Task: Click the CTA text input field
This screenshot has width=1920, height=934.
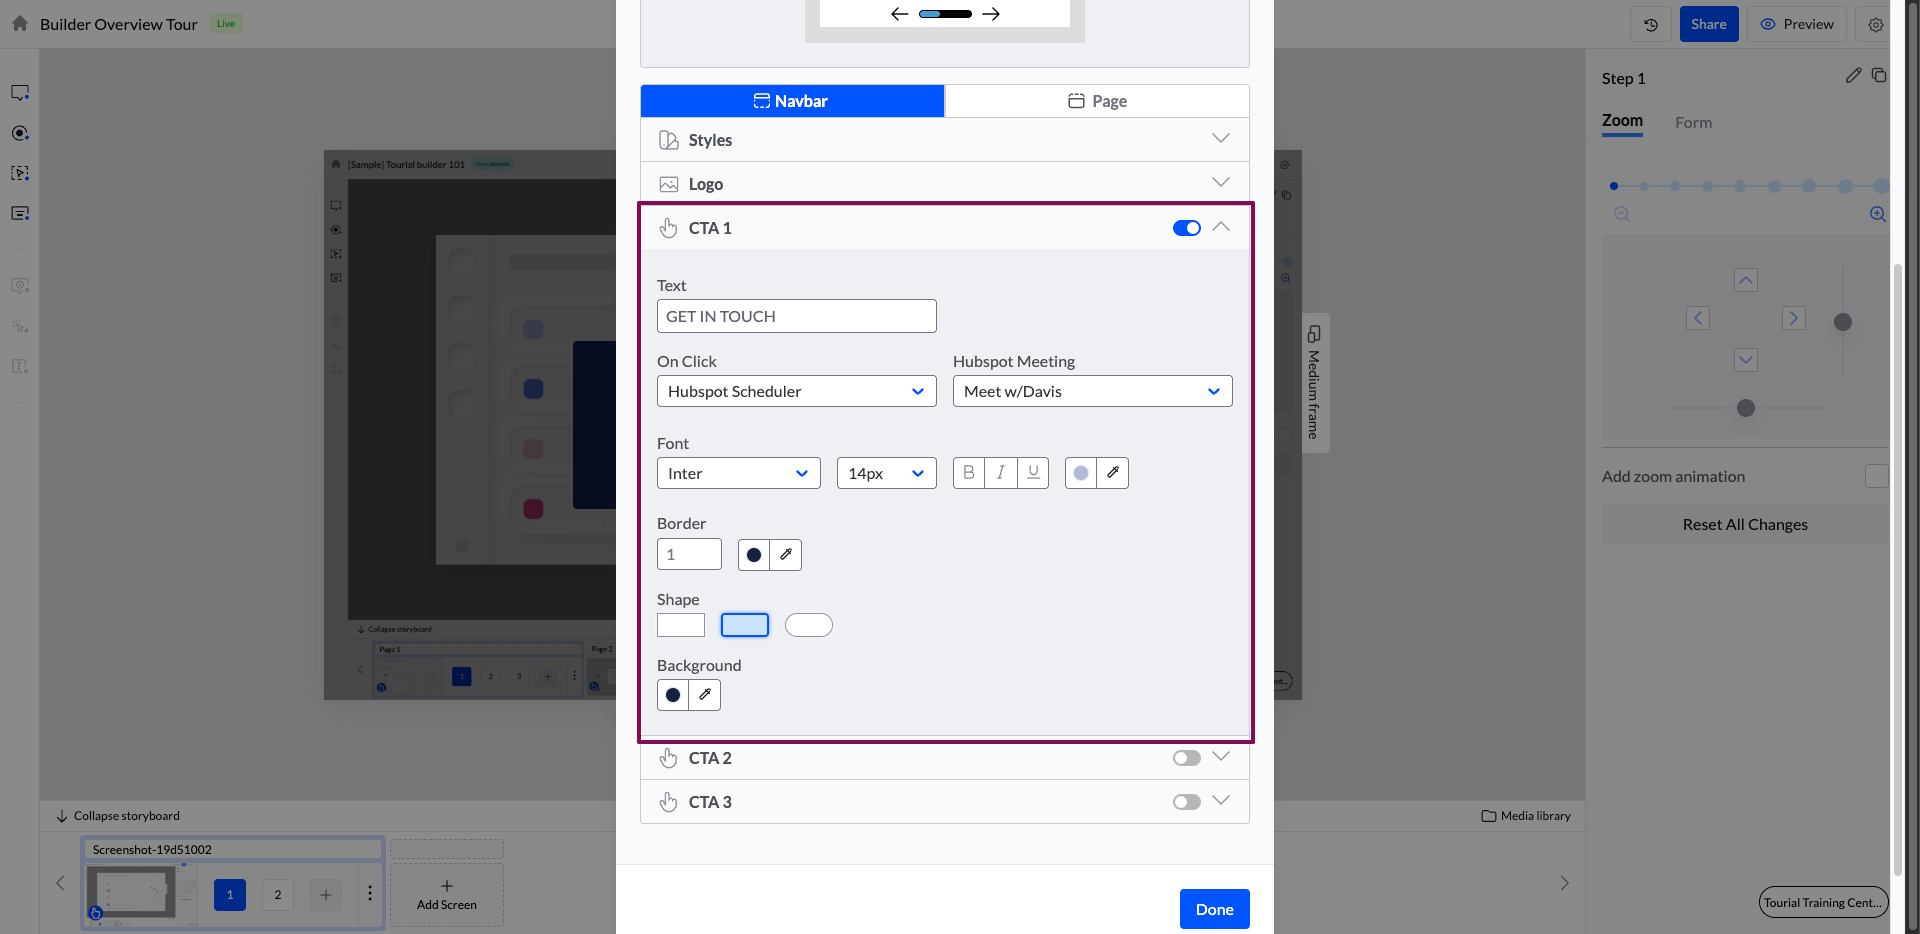Action: point(796,316)
